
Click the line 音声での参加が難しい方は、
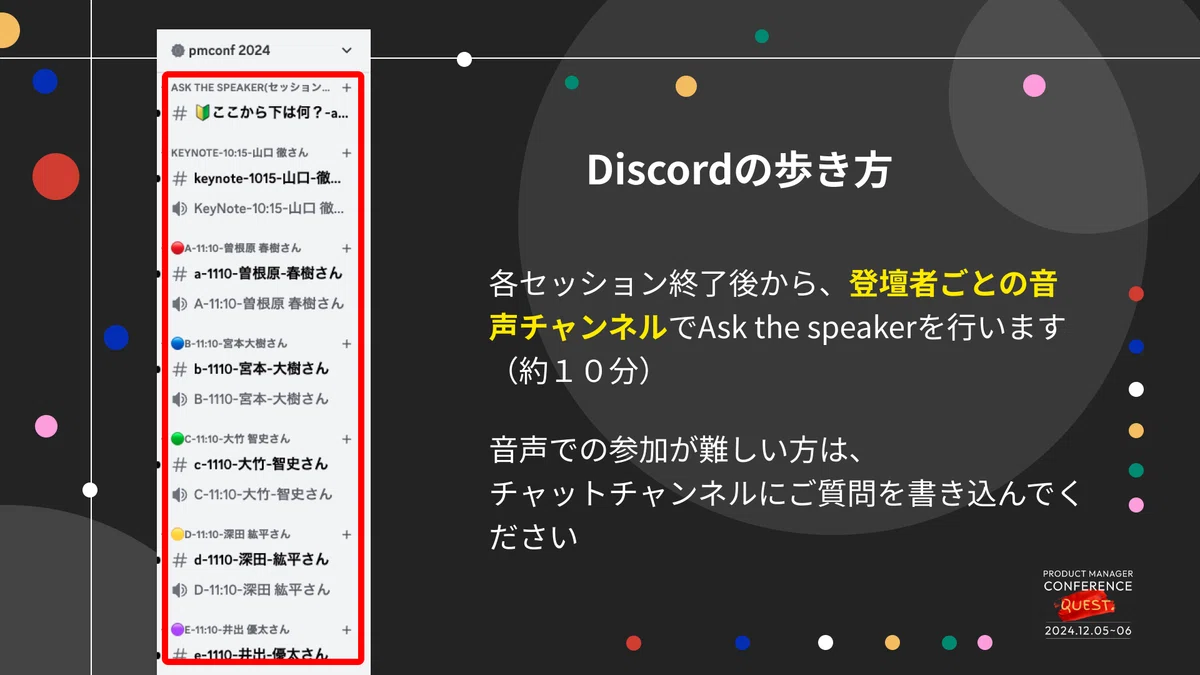tap(676, 451)
